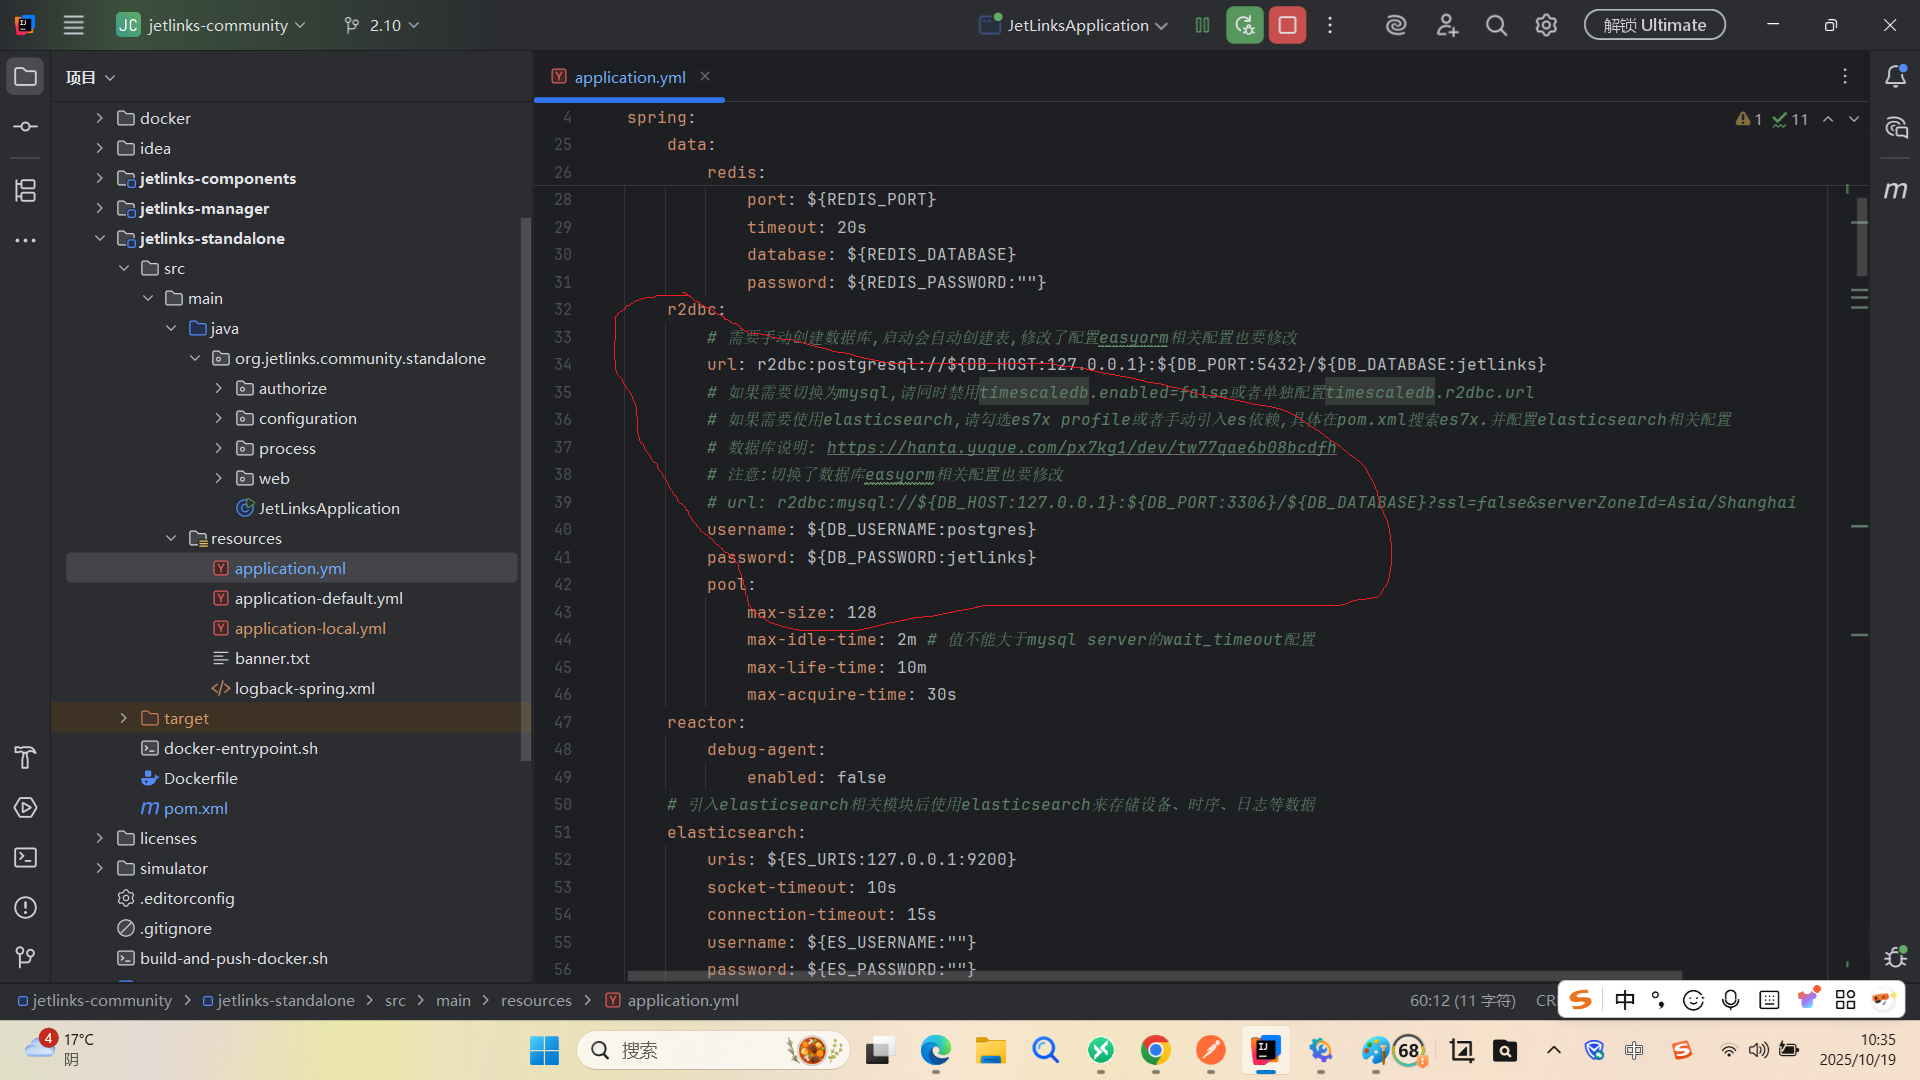Open the main hamburger menu

(73, 25)
